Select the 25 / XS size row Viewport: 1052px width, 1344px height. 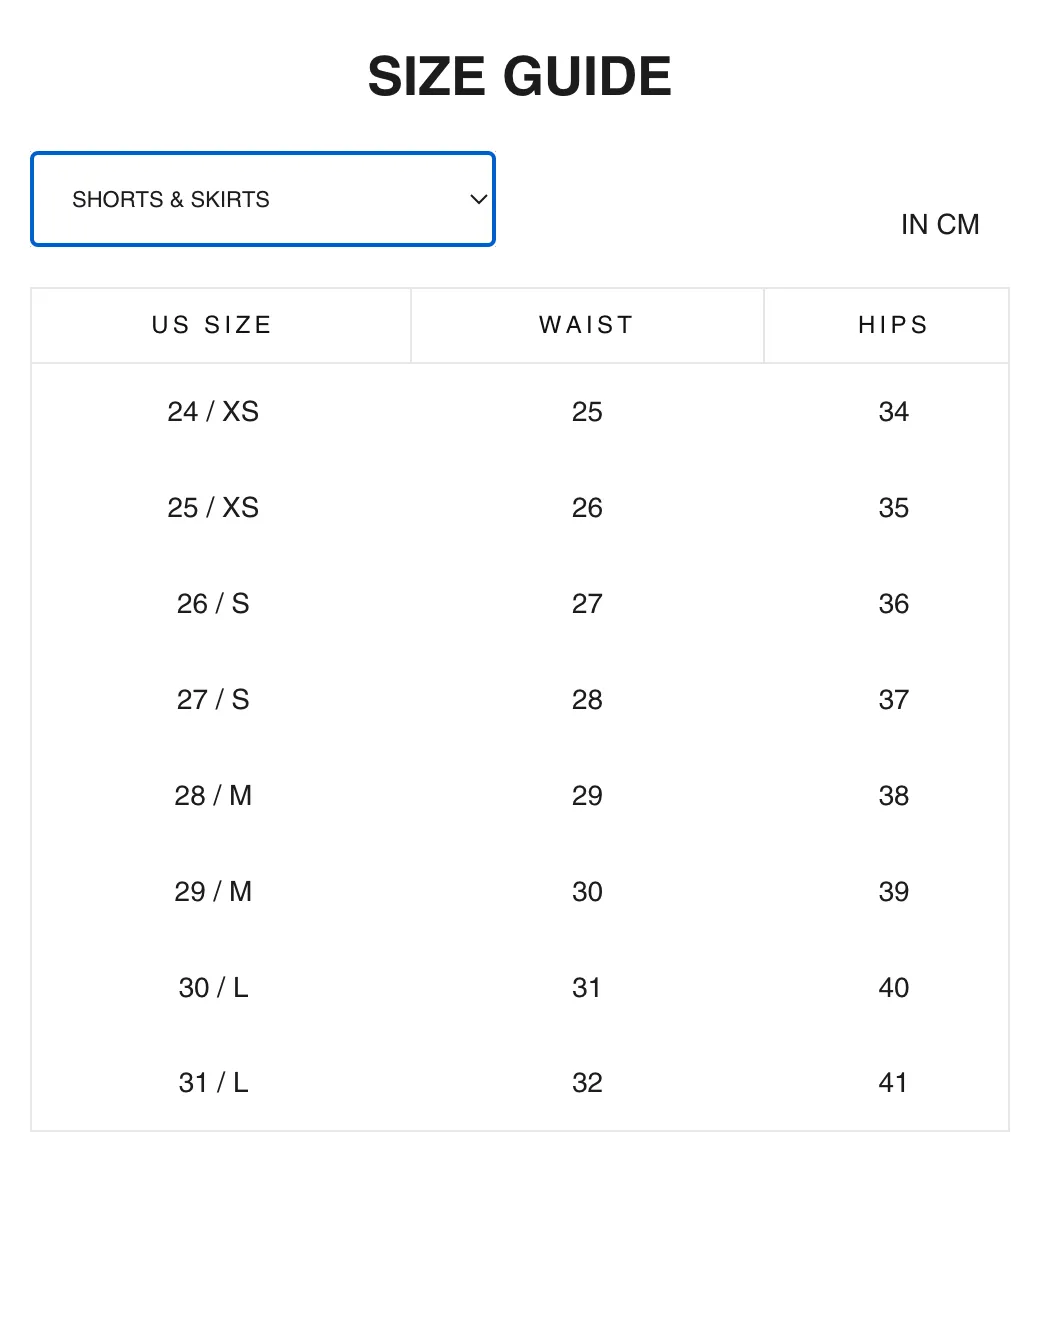[520, 507]
